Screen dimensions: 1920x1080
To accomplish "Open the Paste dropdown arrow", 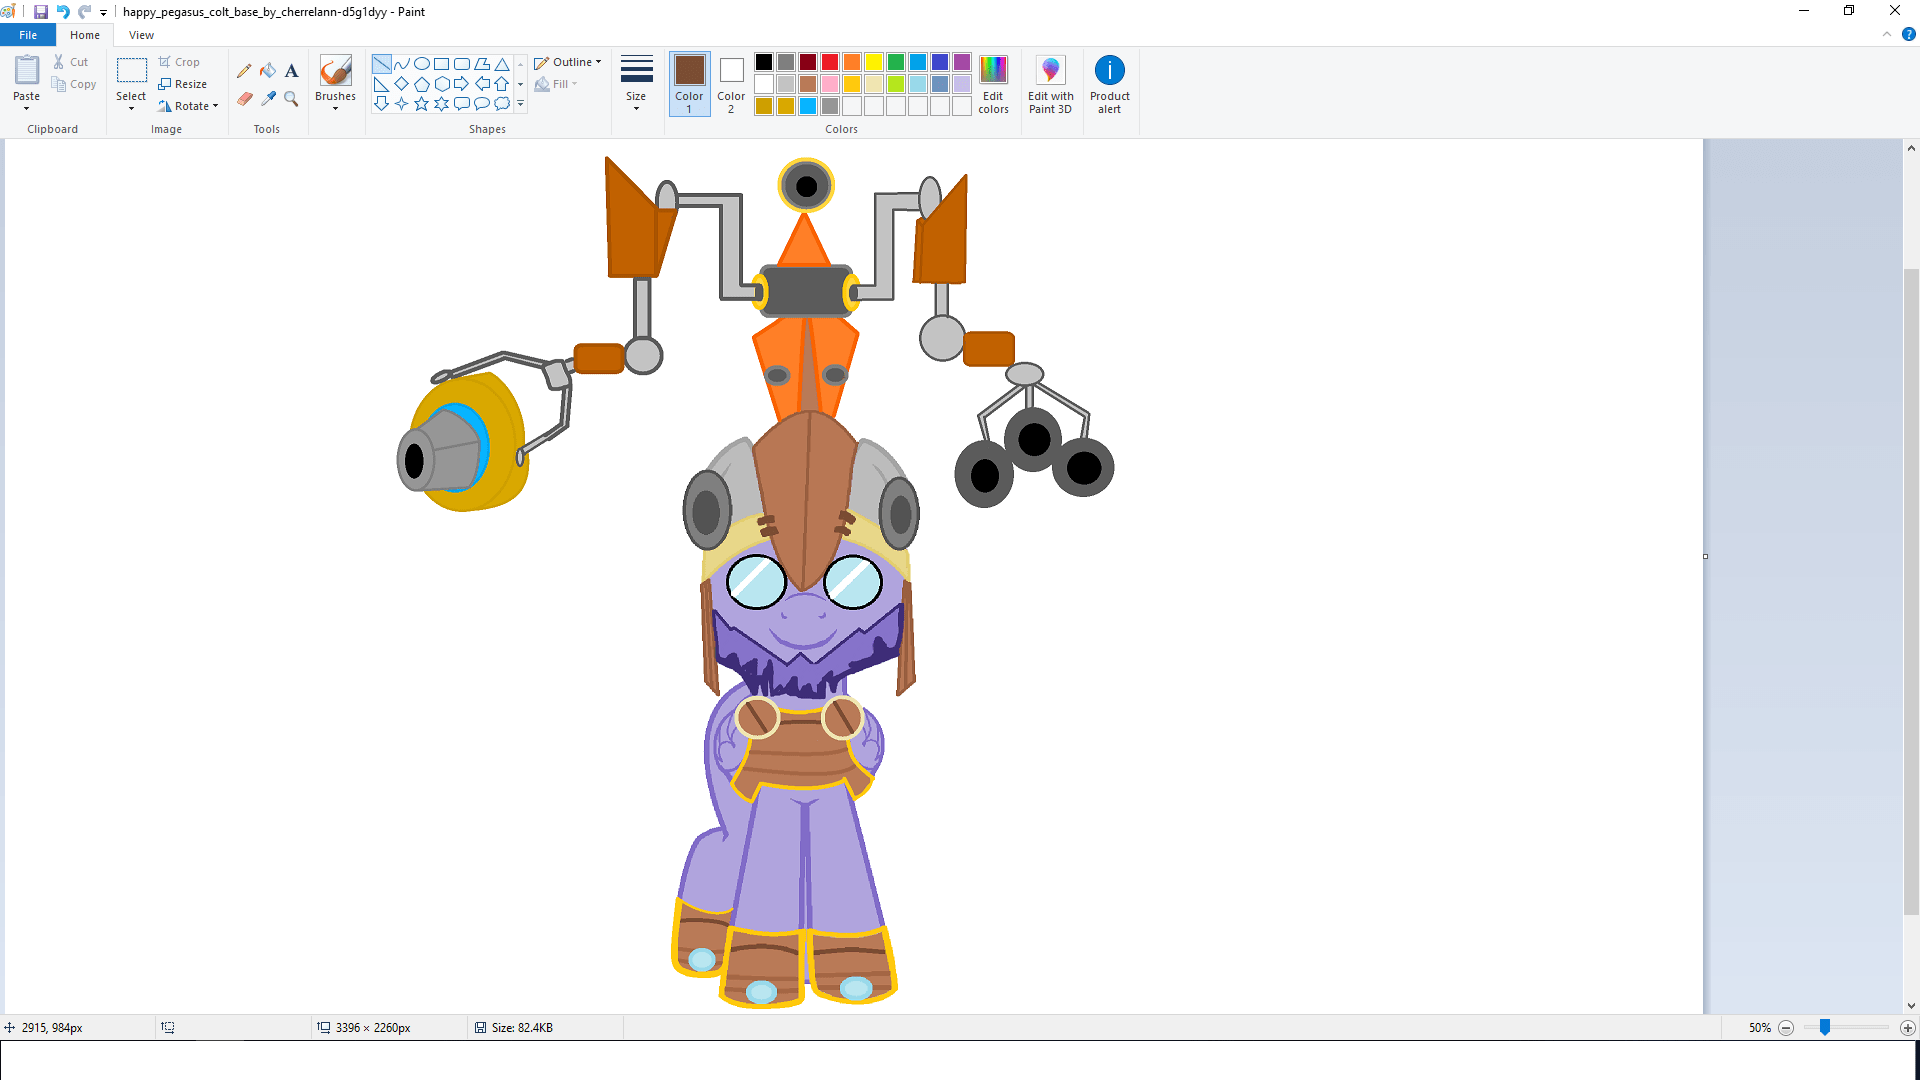I will pyautogui.click(x=27, y=108).
